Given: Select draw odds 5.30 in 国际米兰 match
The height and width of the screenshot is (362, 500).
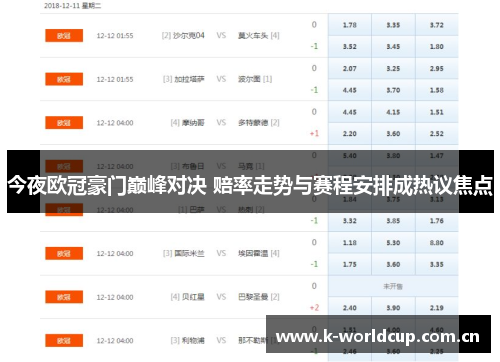Looking at the screenshot, I should tap(393, 243).
